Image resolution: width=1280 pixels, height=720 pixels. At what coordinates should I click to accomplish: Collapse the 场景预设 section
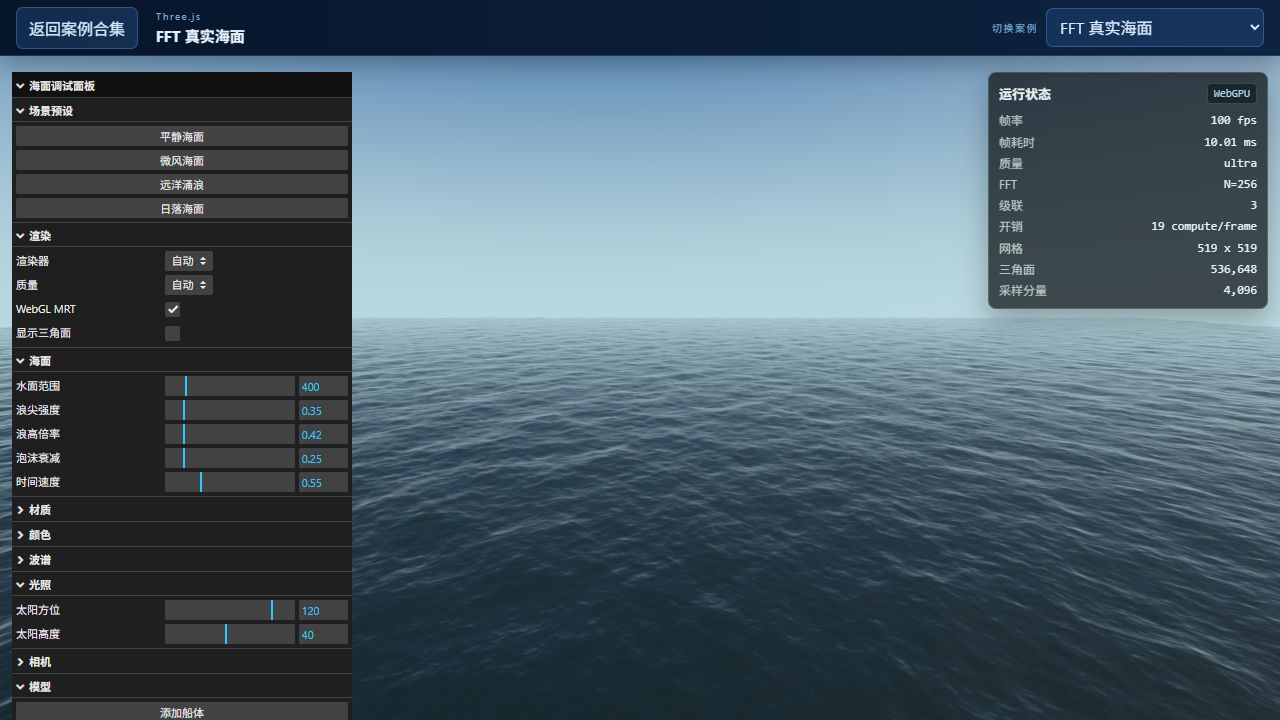click(x=182, y=111)
